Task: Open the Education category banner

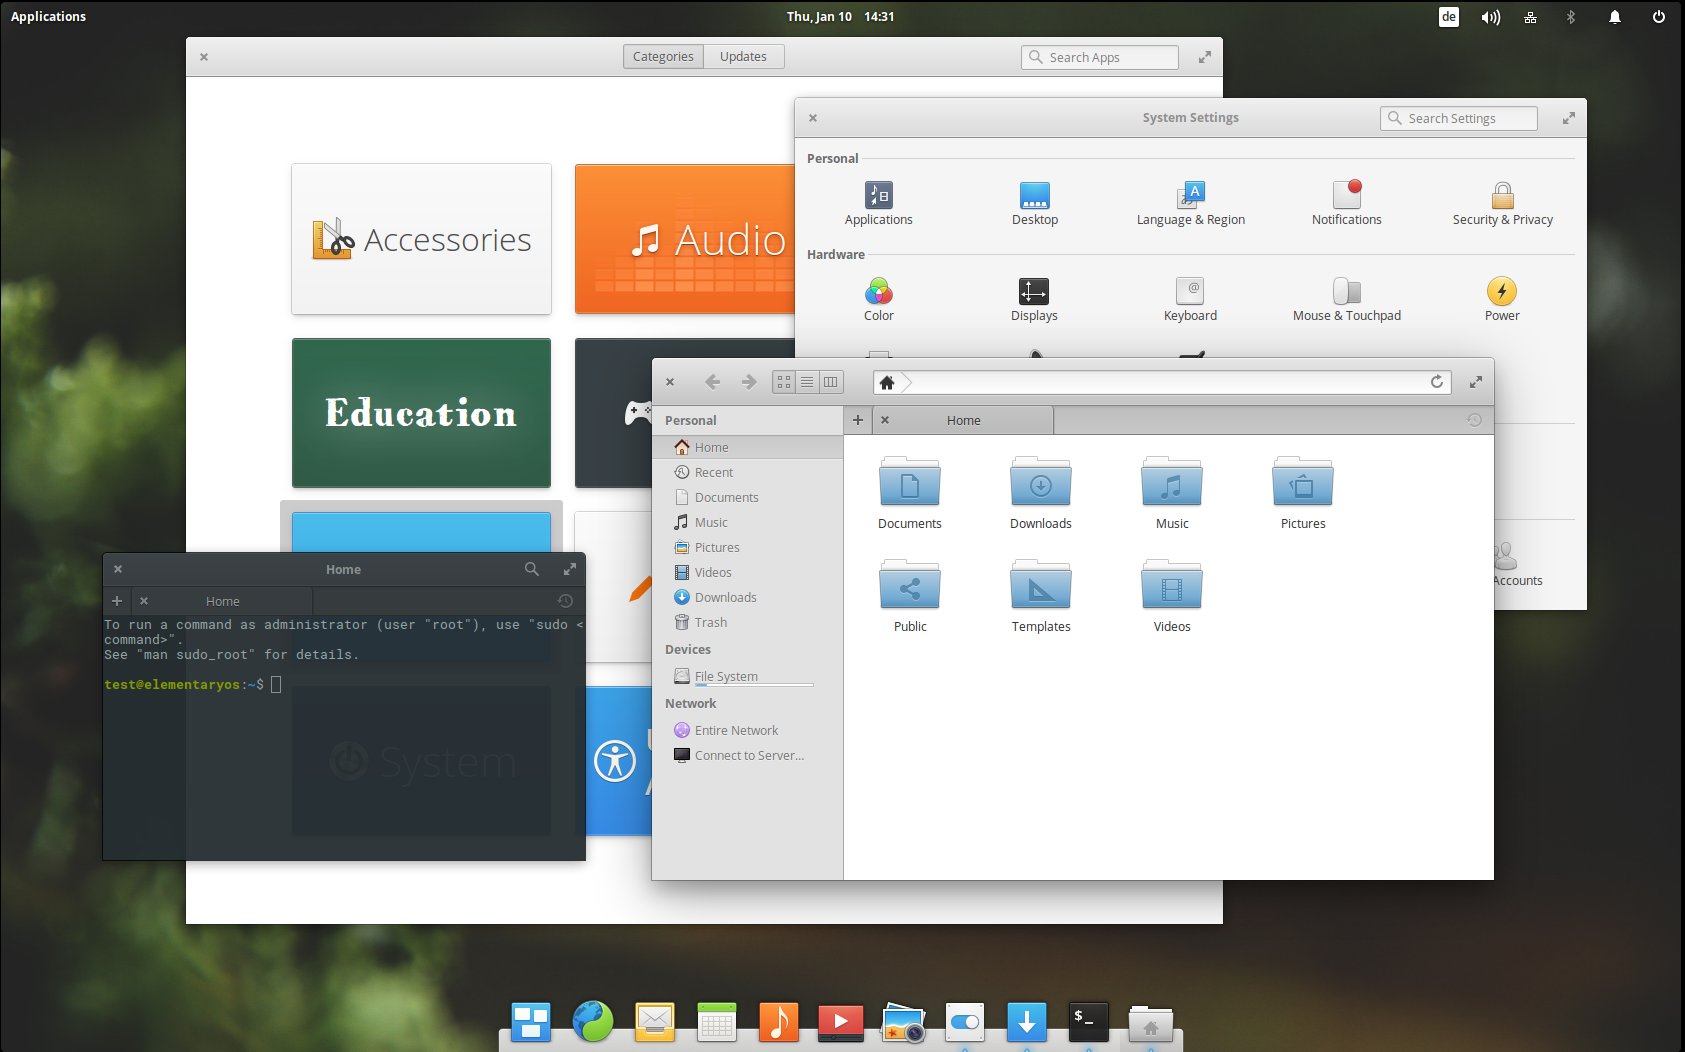Action: click(x=421, y=413)
